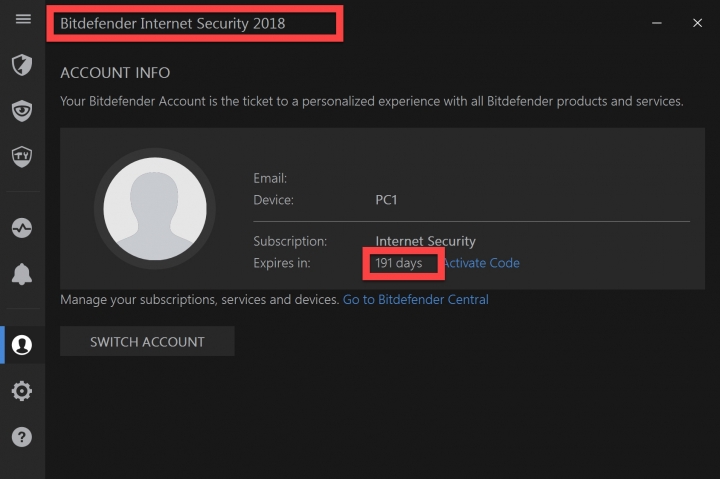Open the Activity pulse icon
Viewport: 720px width, 479px height.
click(22, 228)
